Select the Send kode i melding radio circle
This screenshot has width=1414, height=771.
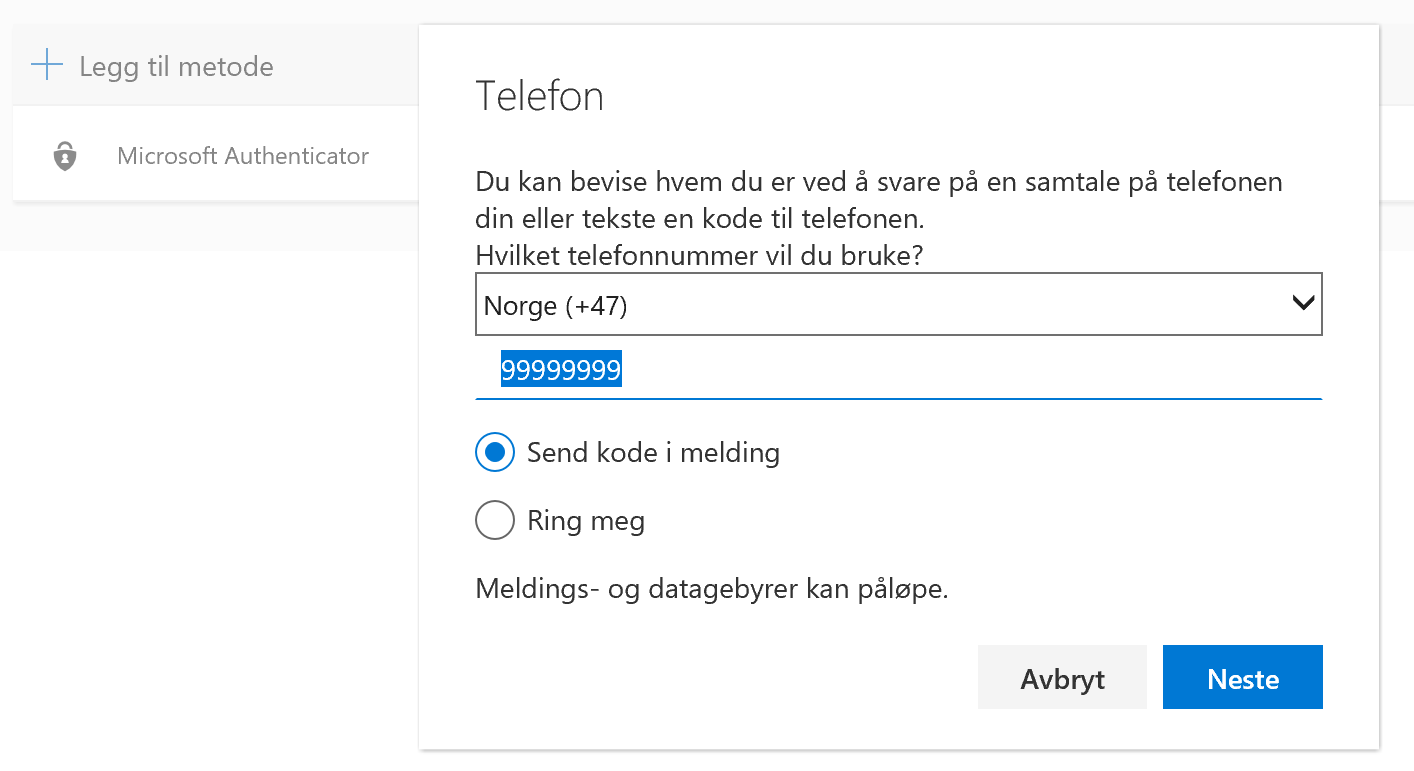click(x=495, y=452)
